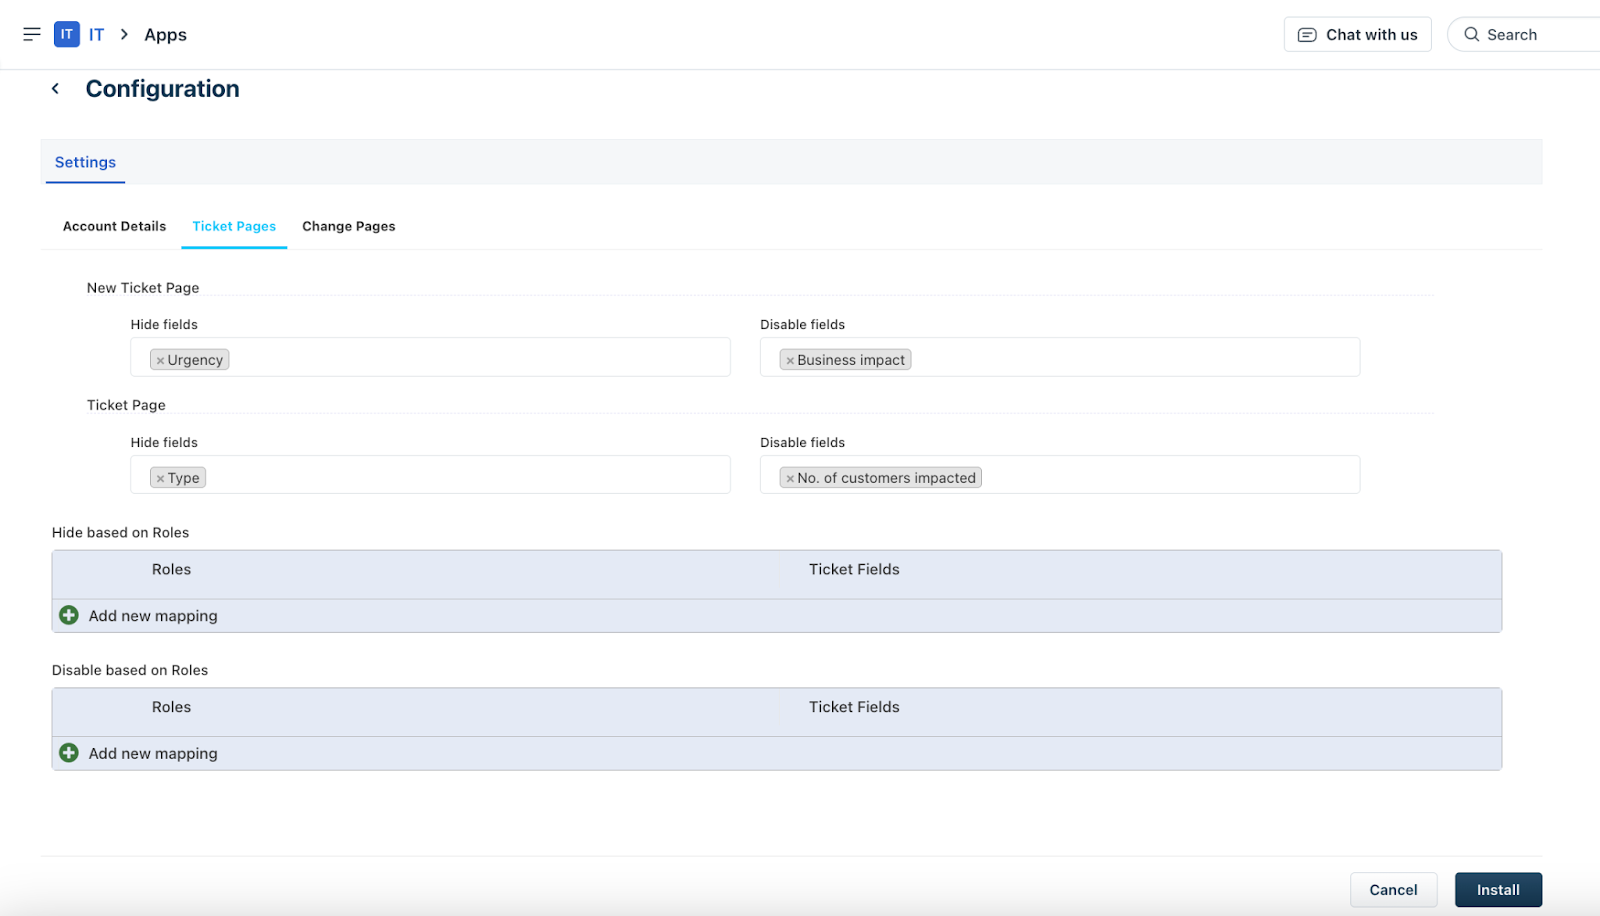Click the green plus under Disable based on Roles
1600x916 pixels.
[69, 753]
